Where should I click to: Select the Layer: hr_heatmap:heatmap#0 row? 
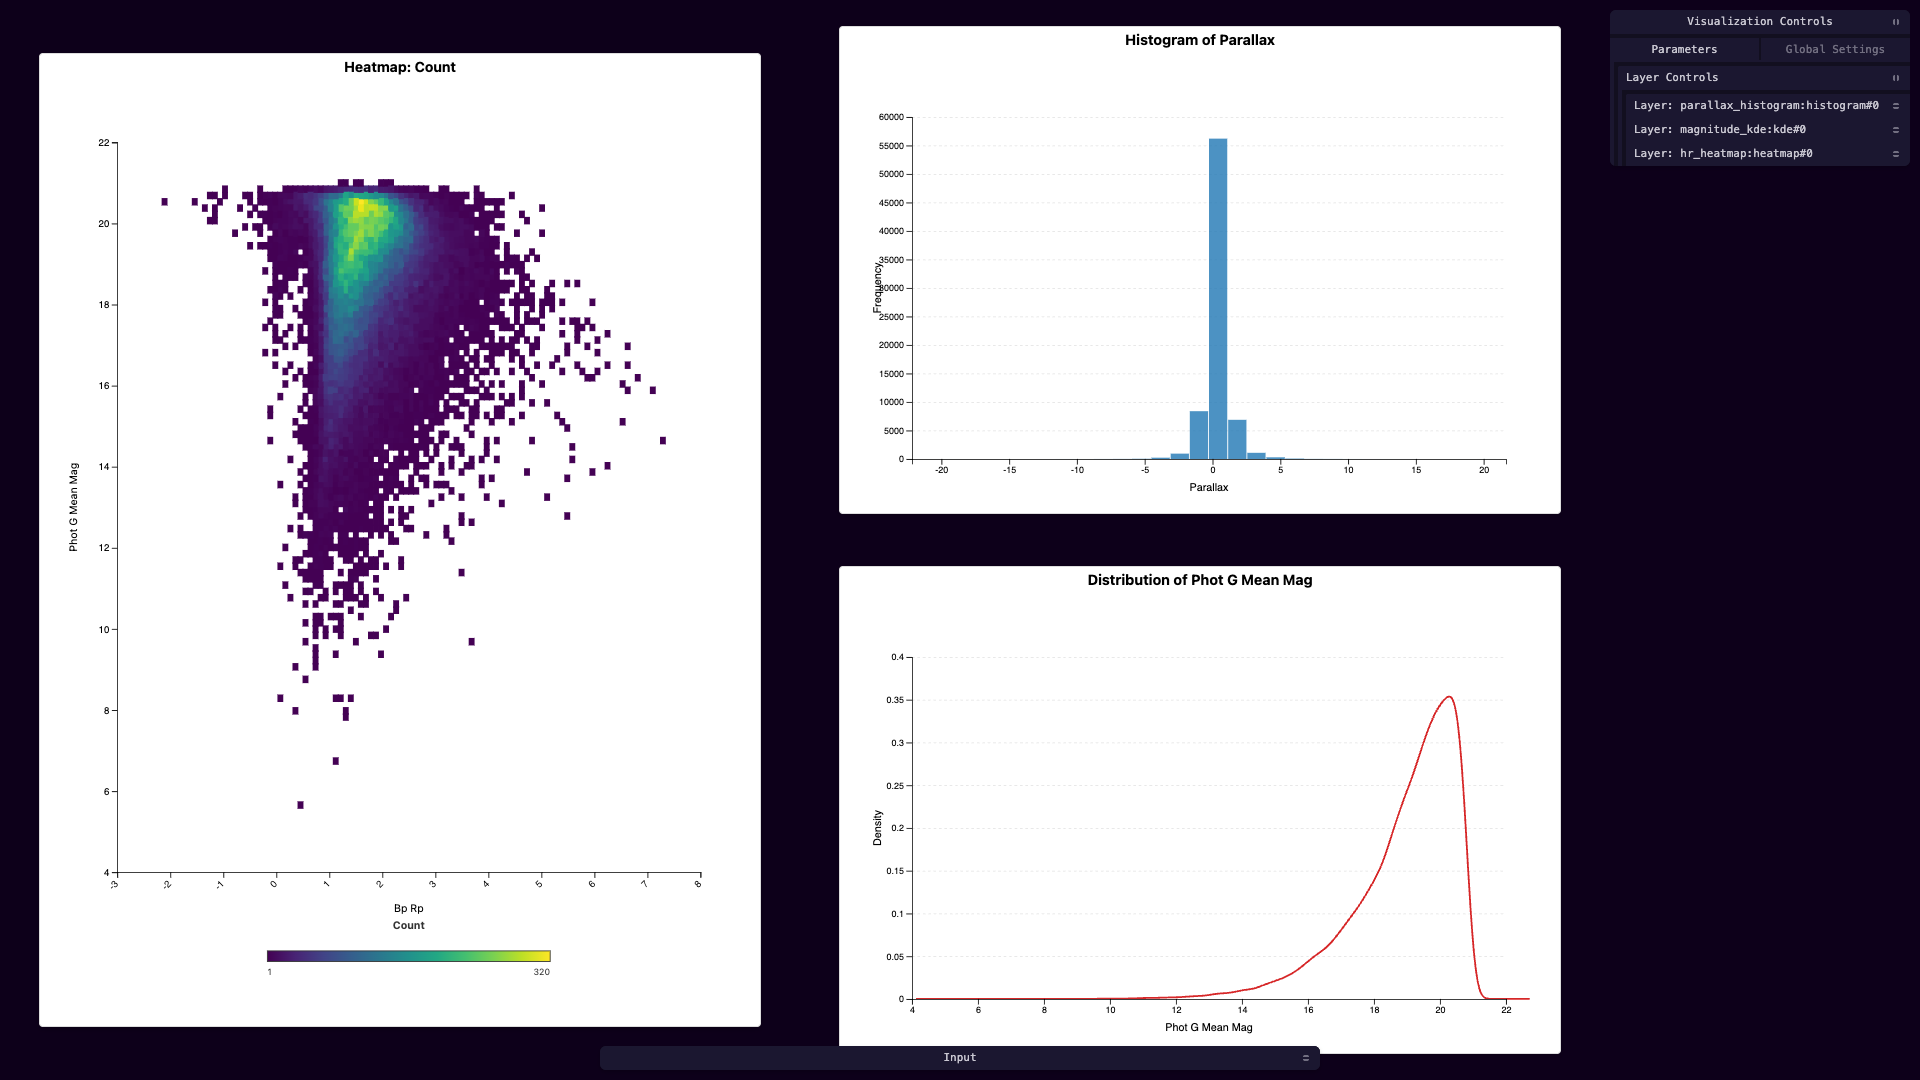tap(1766, 154)
